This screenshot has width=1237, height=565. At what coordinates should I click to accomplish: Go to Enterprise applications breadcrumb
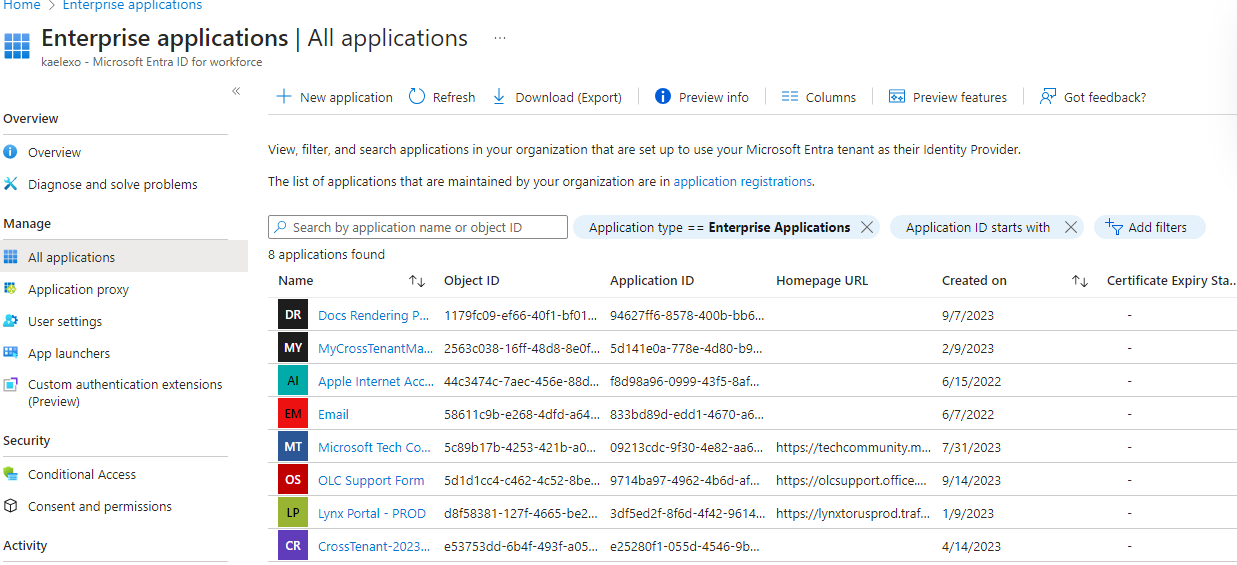tap(132, 5)
